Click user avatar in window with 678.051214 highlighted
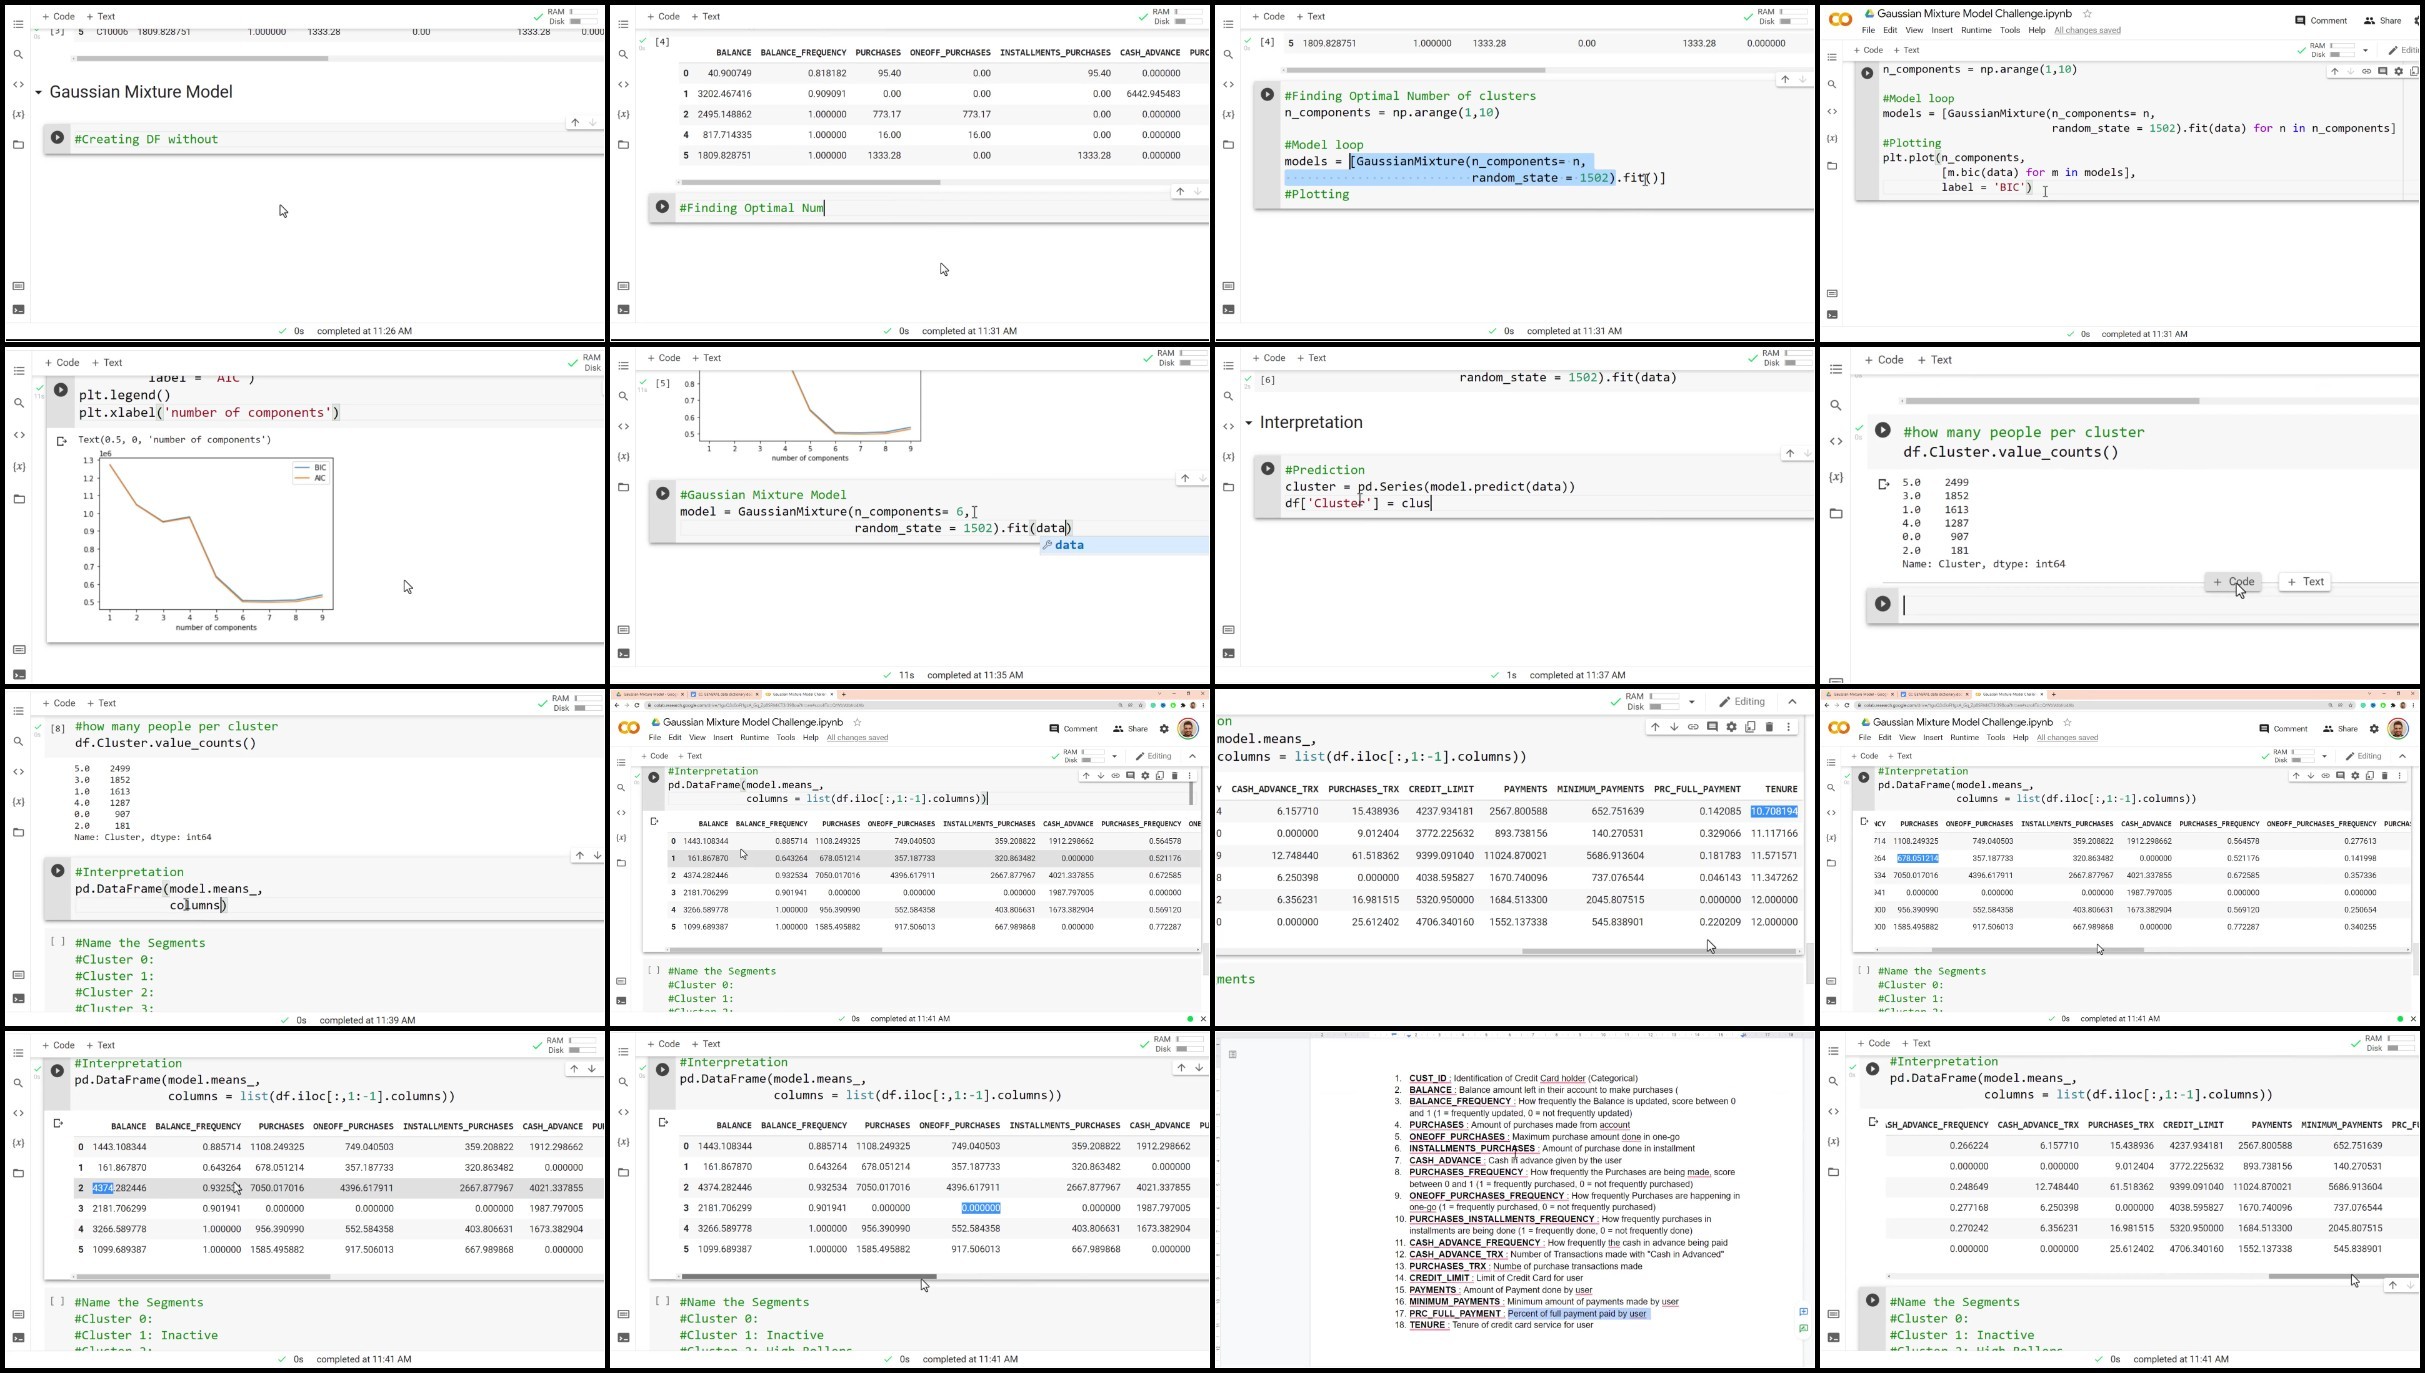 [x=2398, y=729]
